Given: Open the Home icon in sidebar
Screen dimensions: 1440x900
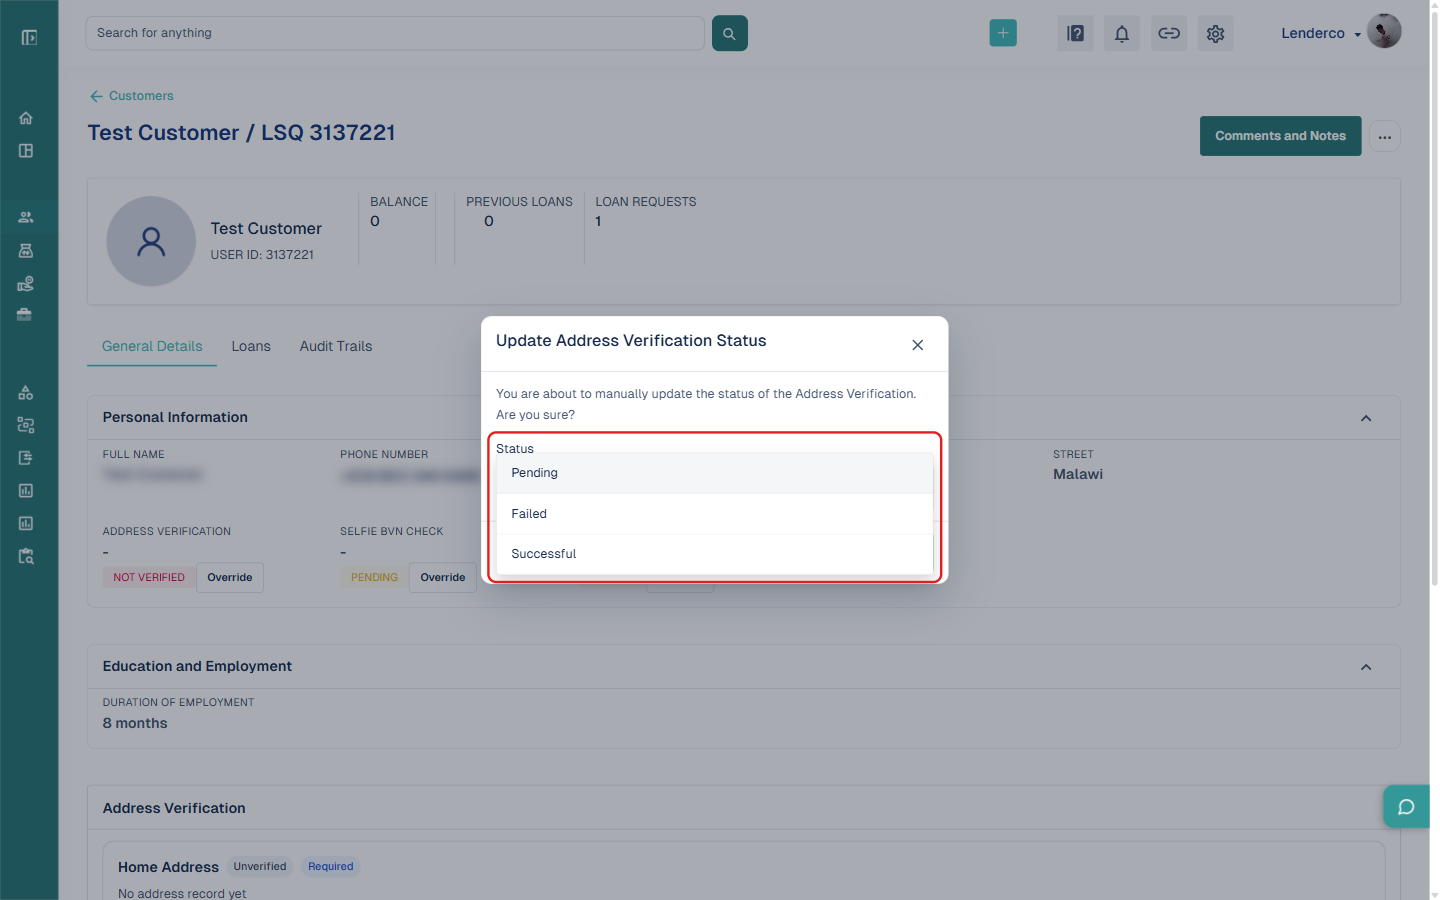Looking at the screenshot, I should click(x=26, y=118).
